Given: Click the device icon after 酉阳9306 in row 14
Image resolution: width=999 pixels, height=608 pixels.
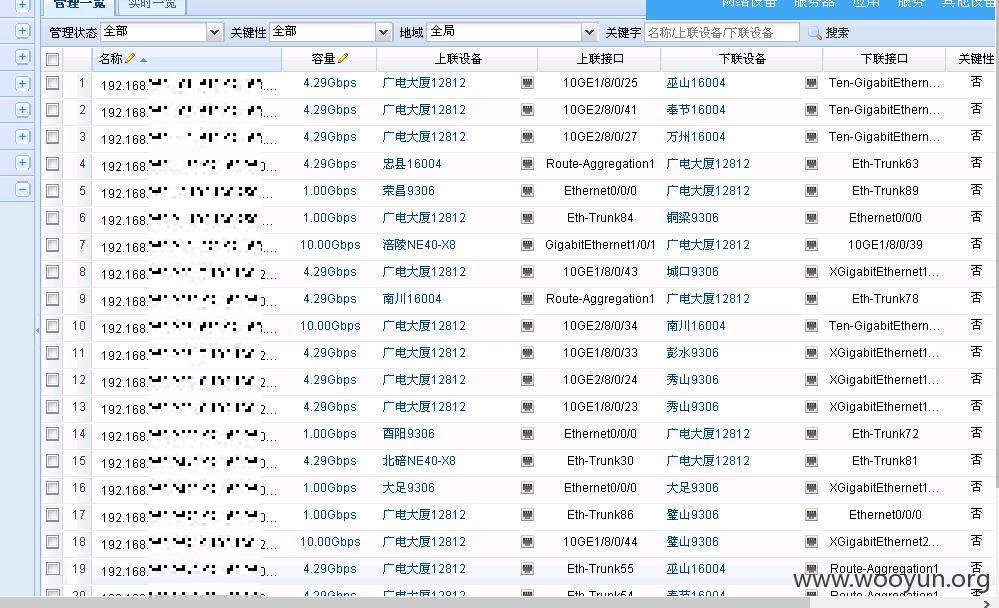Looking at the screenshot, I should (x=527, y=434).
